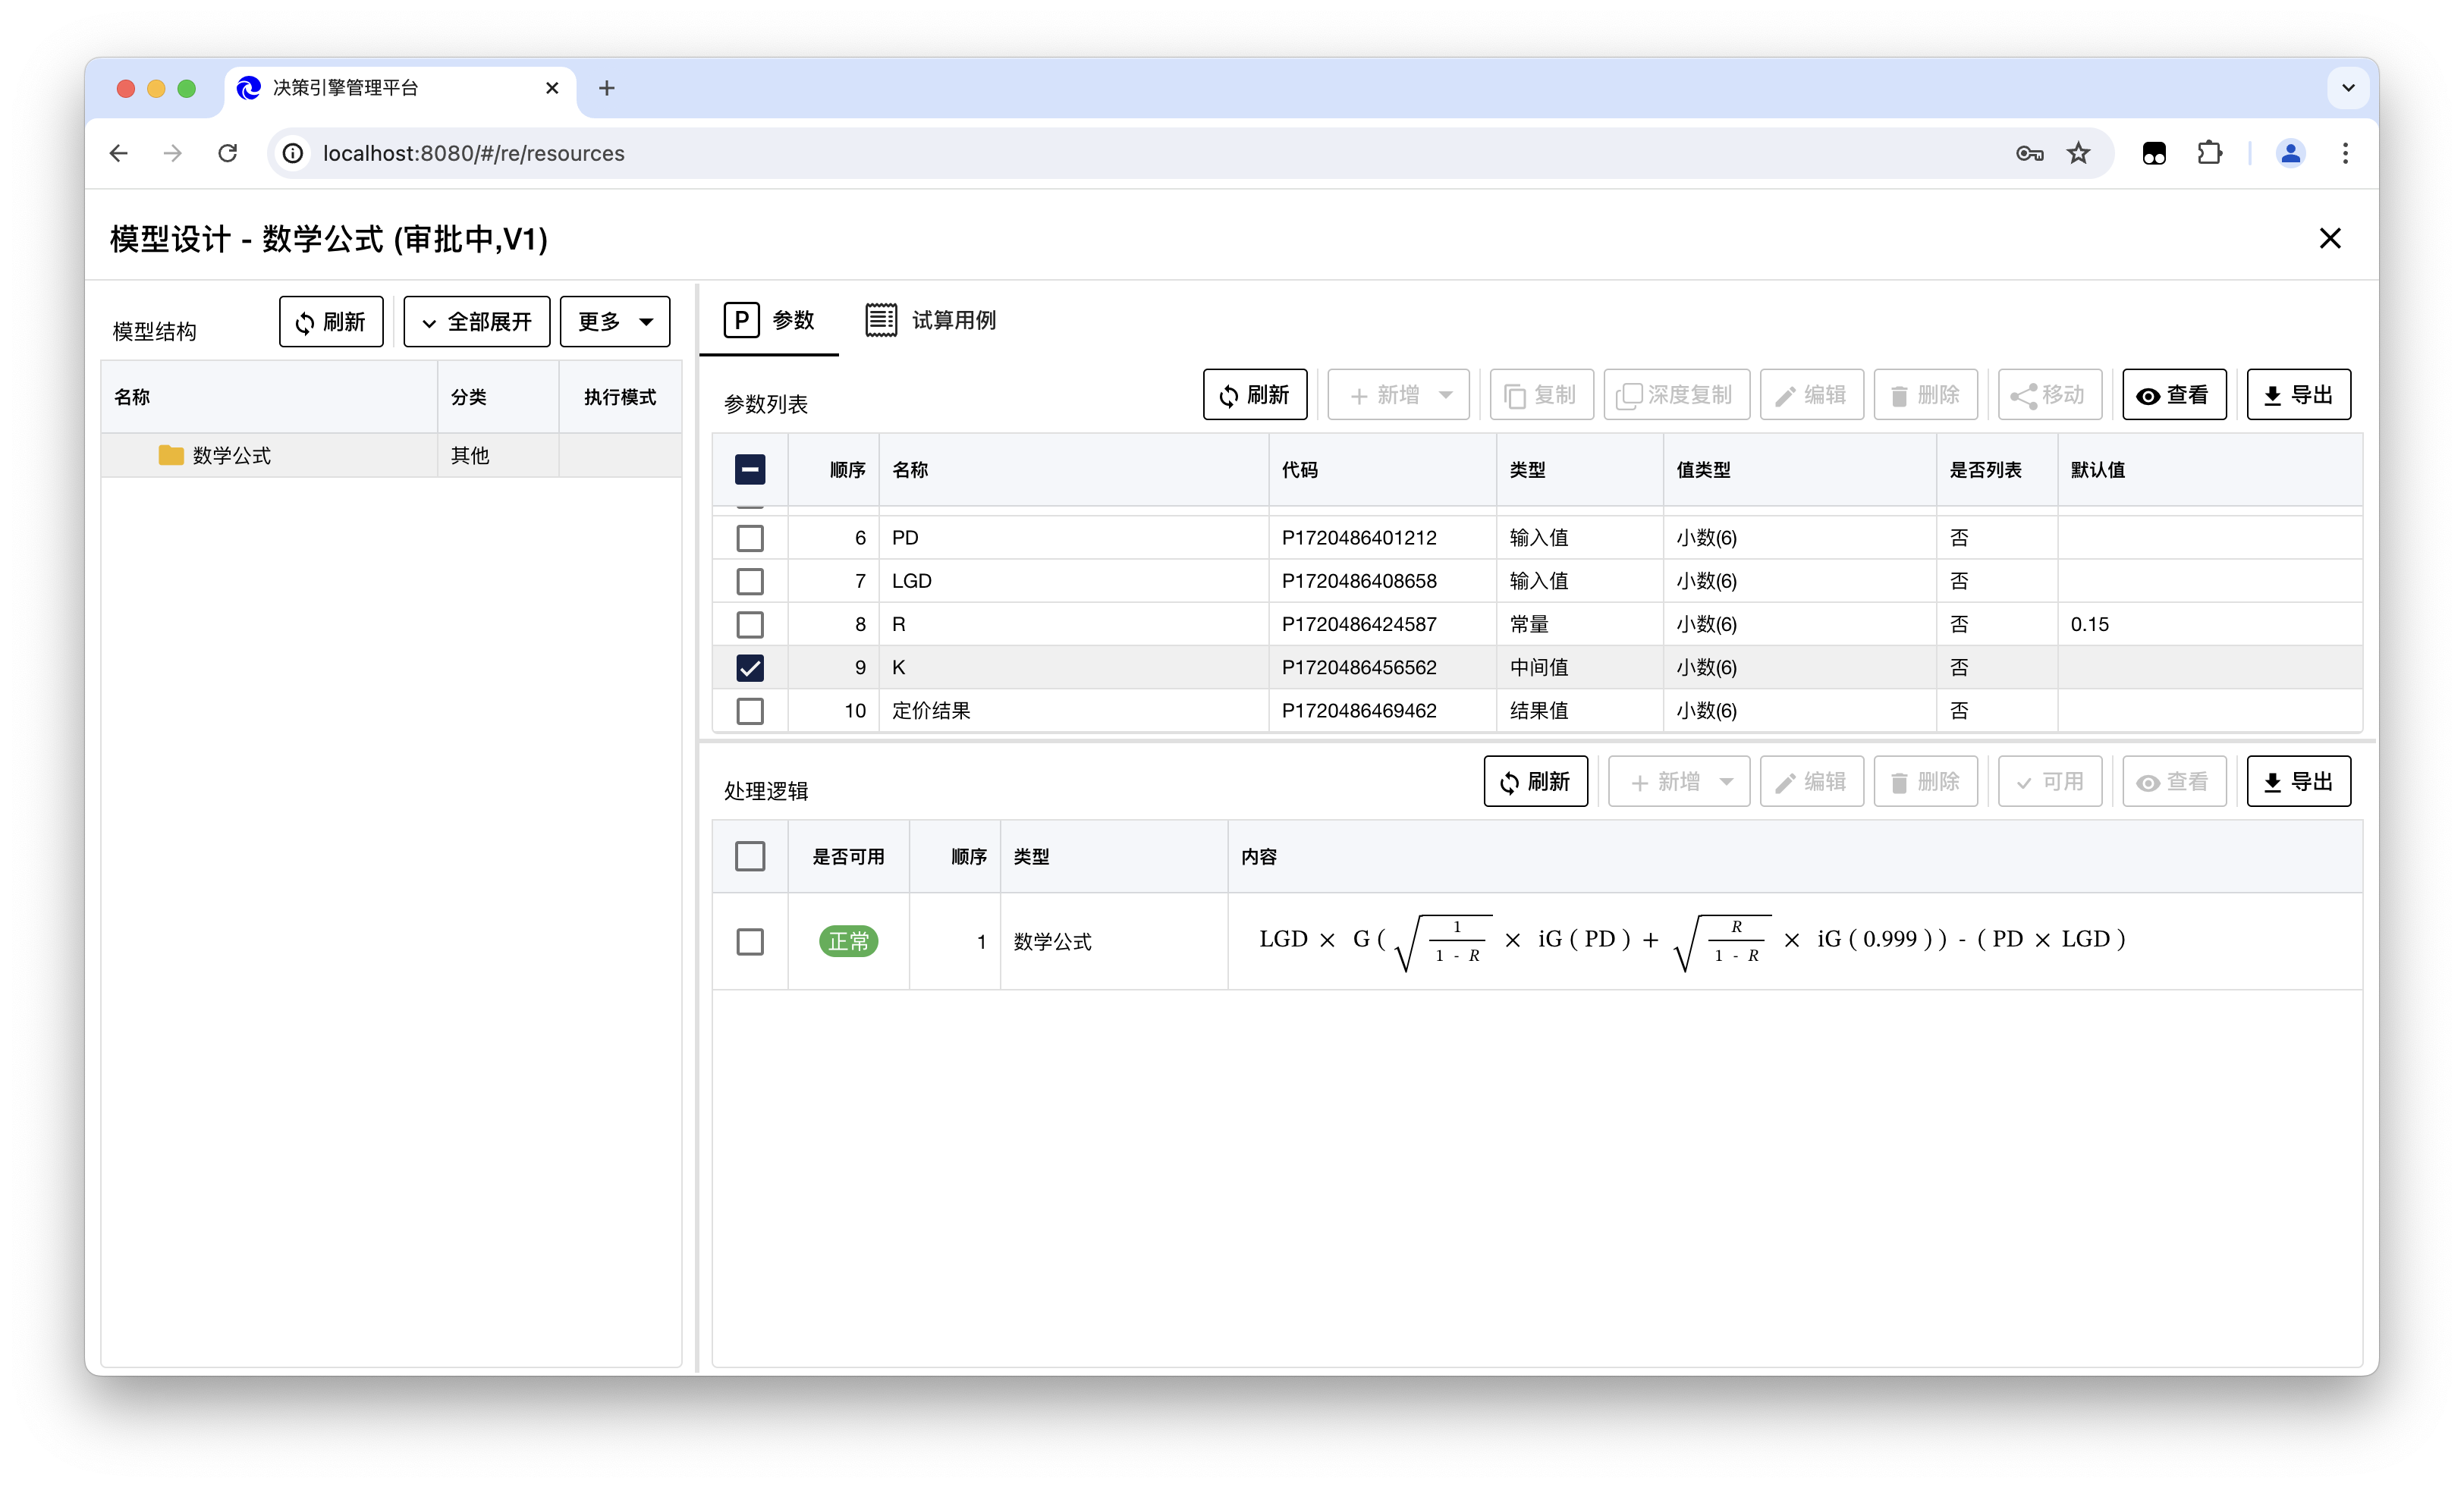This screenshot has height=1488, width=2464.
Task: Click the browser address bar URL
Action: pos(473,153)
